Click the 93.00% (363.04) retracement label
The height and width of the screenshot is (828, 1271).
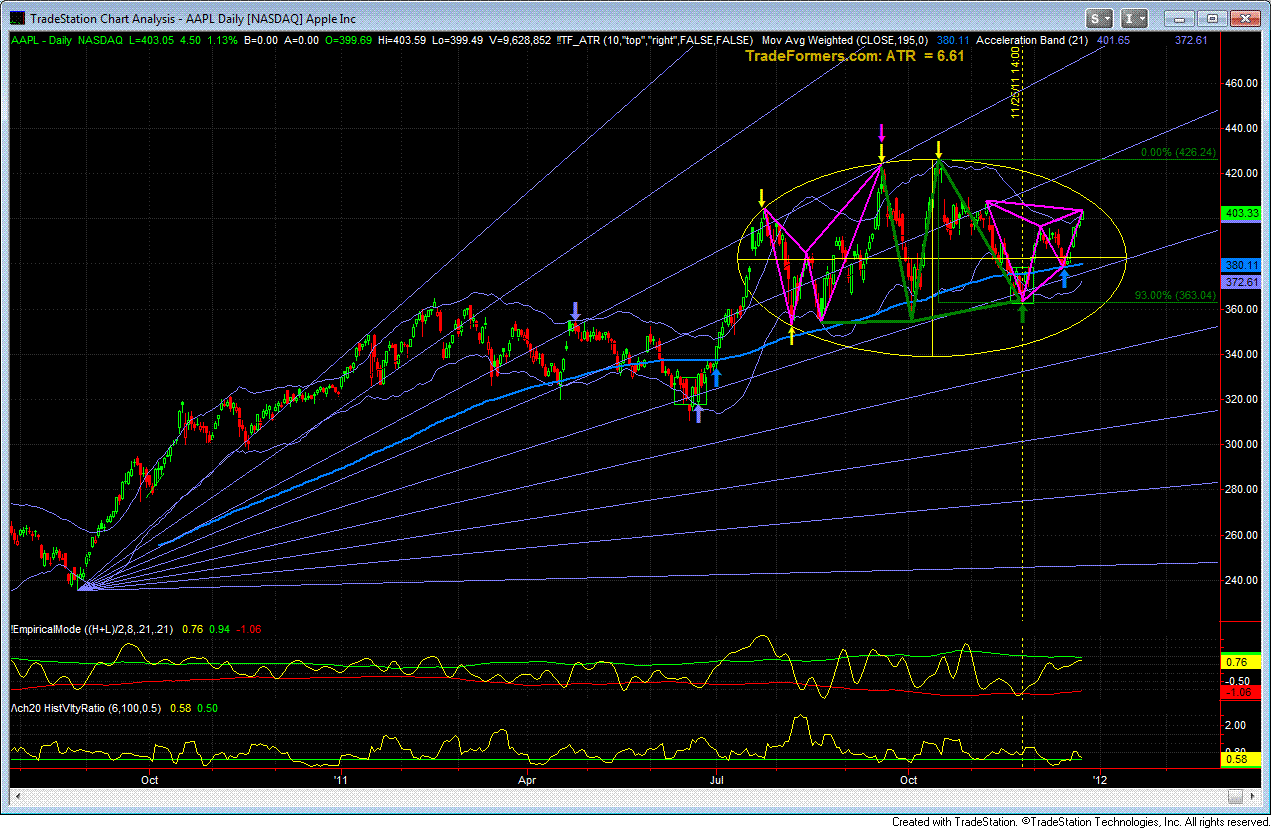tap(1175, 295)
